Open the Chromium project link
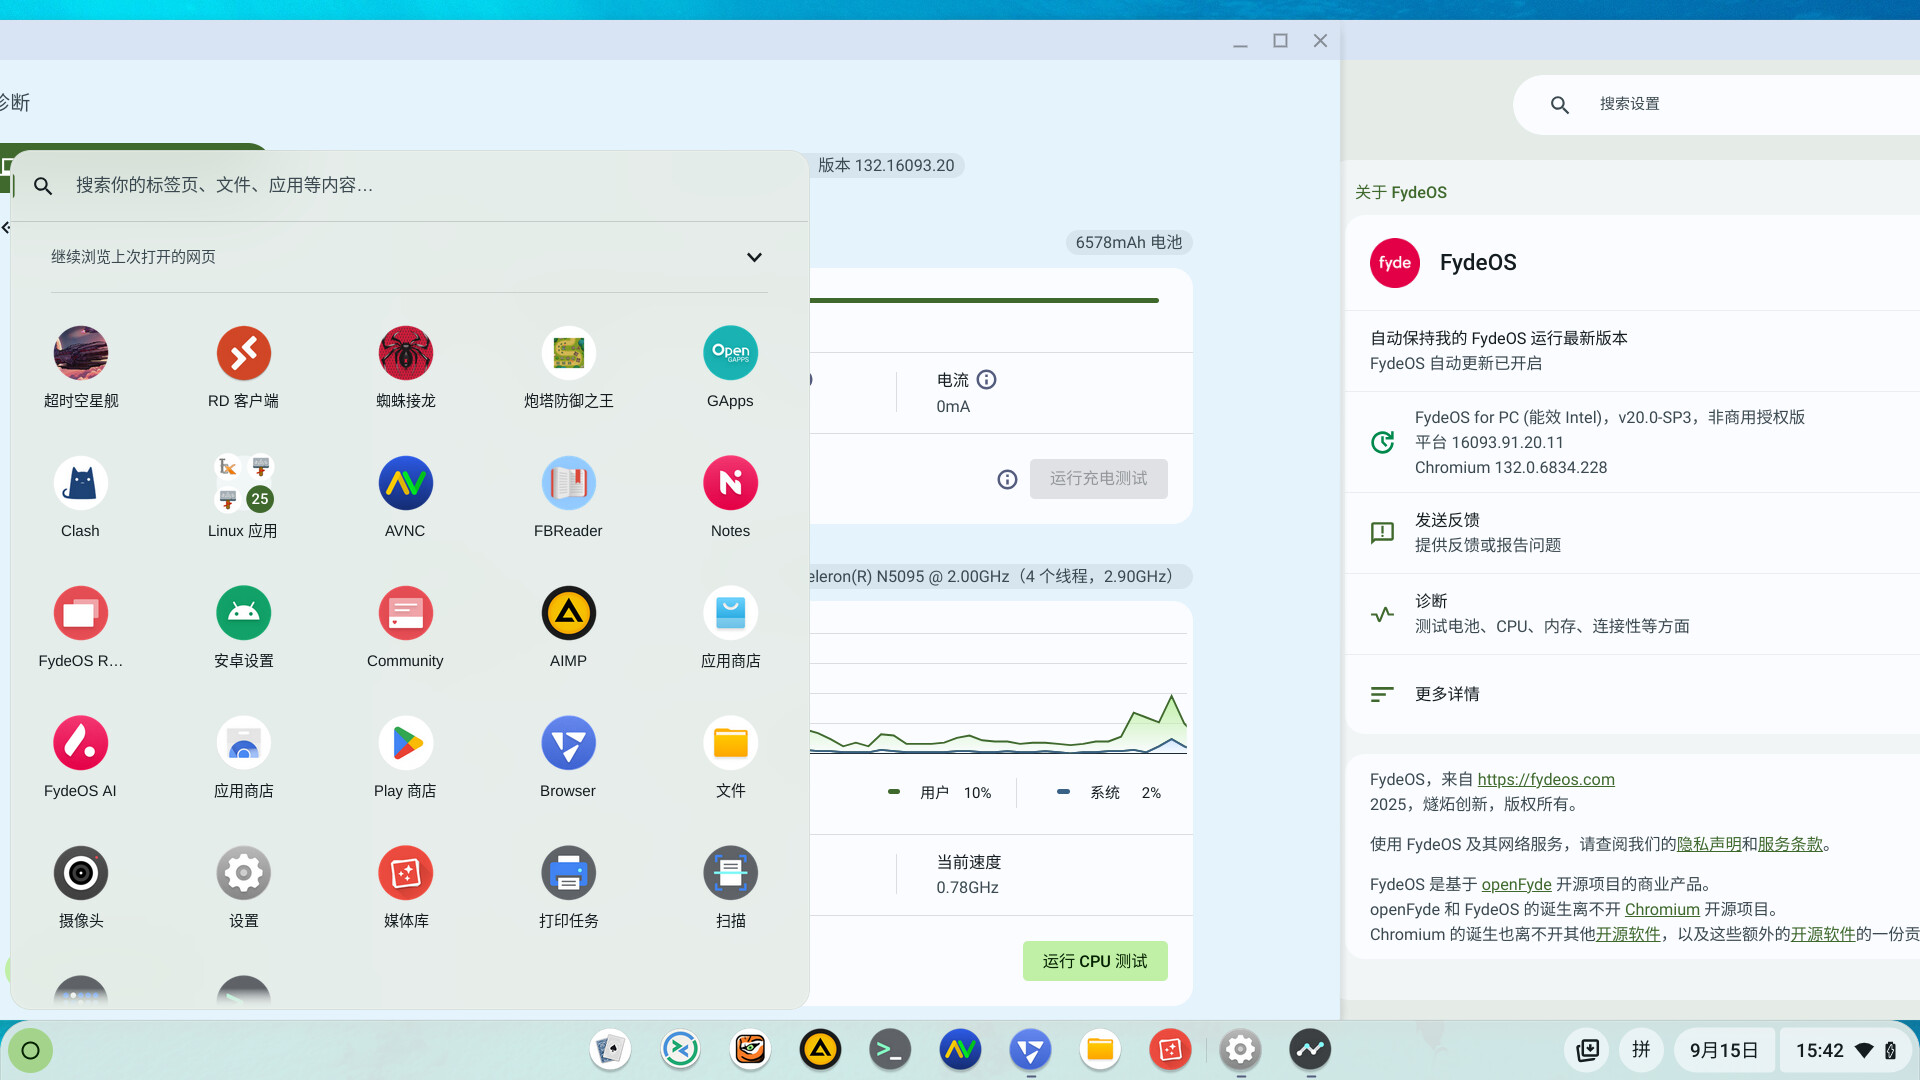The width and height of the screenshot is (1920, 1080). (x=1662, y=910)
